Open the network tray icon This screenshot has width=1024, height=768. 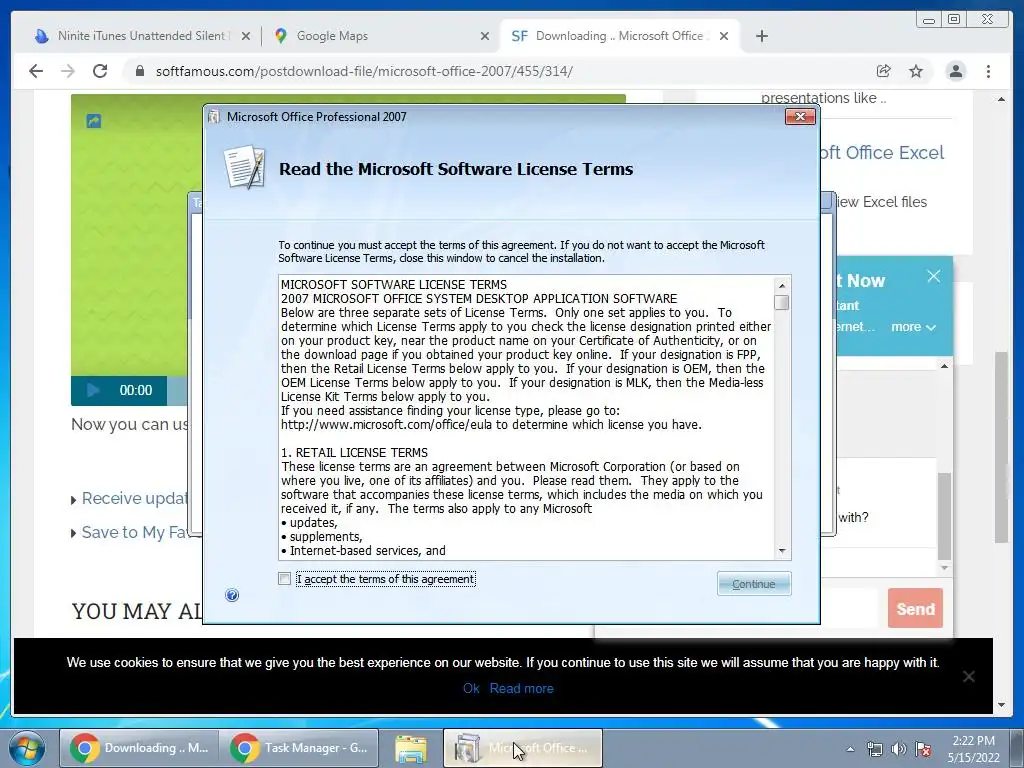pyautogui.click(x=874, y=749)
